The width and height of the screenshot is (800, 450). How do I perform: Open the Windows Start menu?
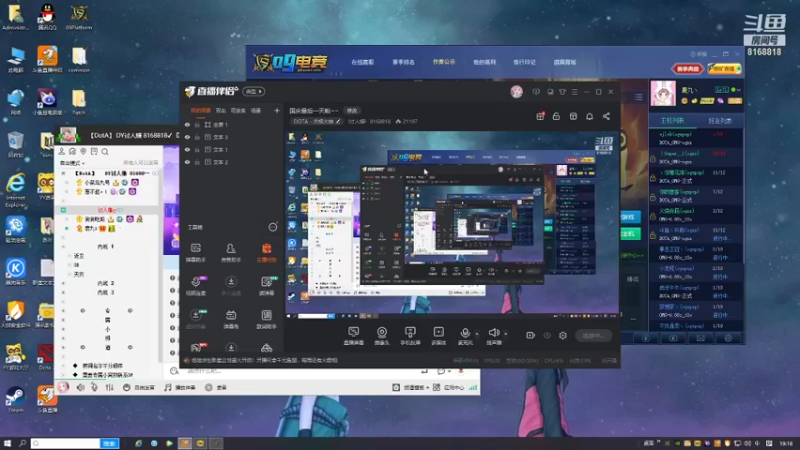[7, 443]
